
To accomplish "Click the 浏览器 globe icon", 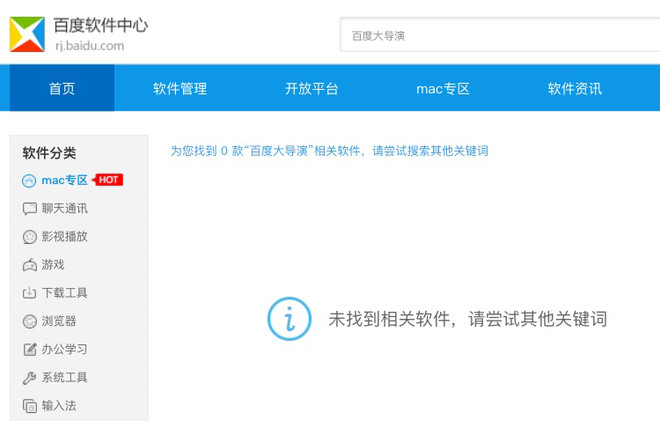I will tap(29, 321).
